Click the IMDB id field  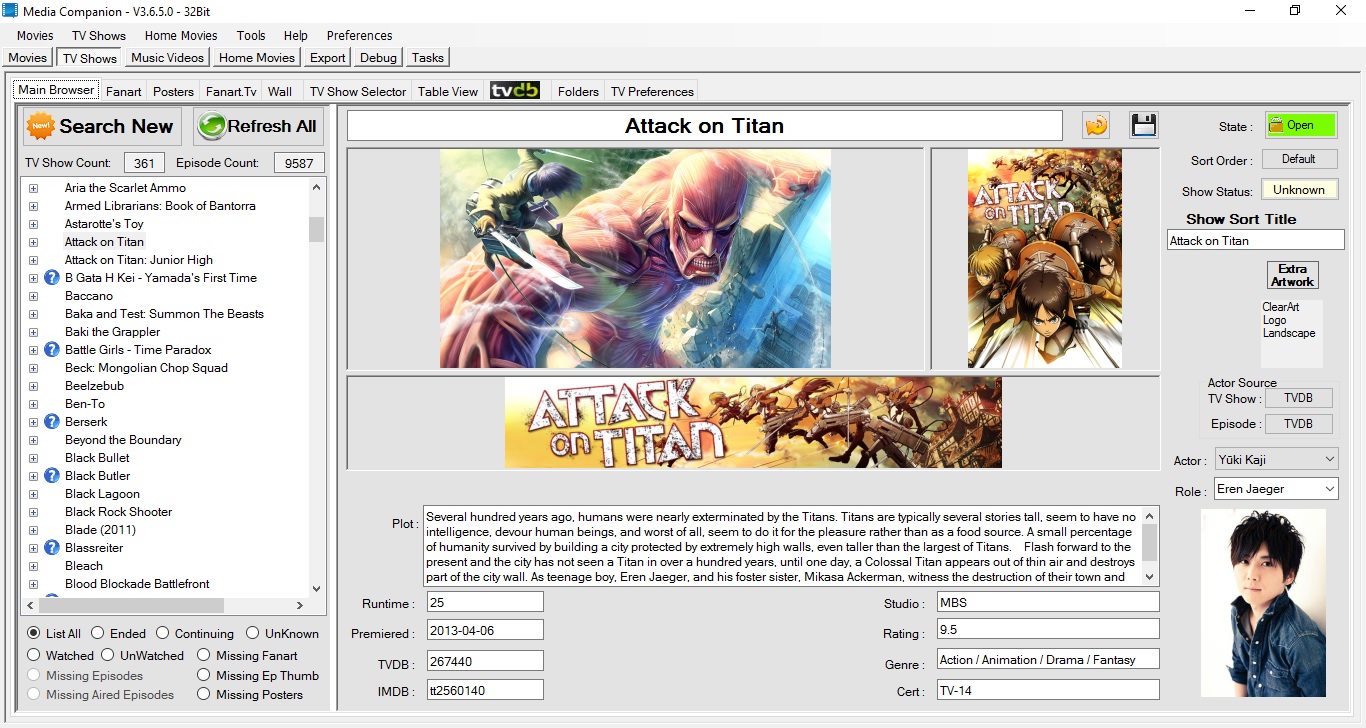click(x=485, y=689)
